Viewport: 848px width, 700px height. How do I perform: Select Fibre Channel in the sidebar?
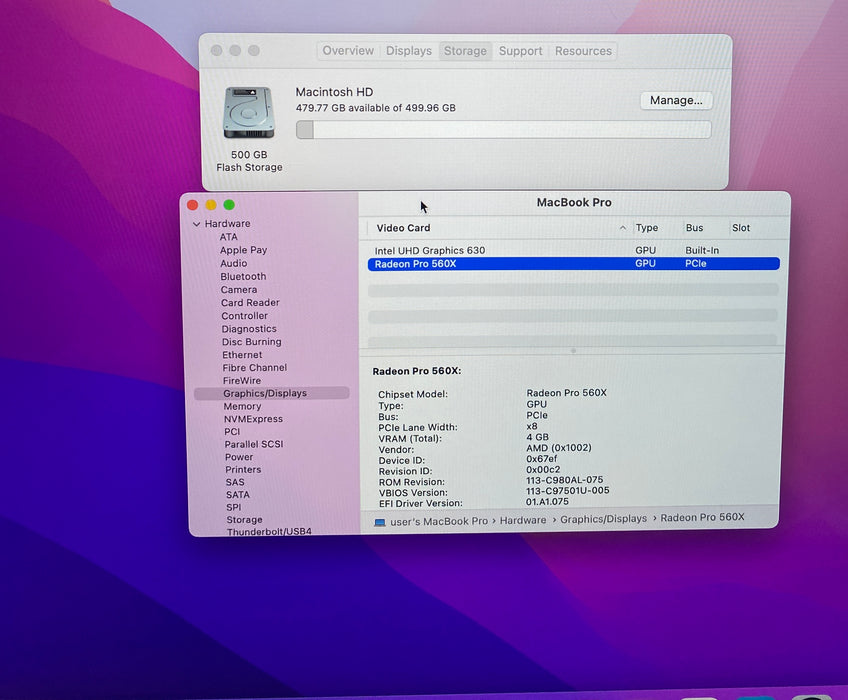pos(255,368)
